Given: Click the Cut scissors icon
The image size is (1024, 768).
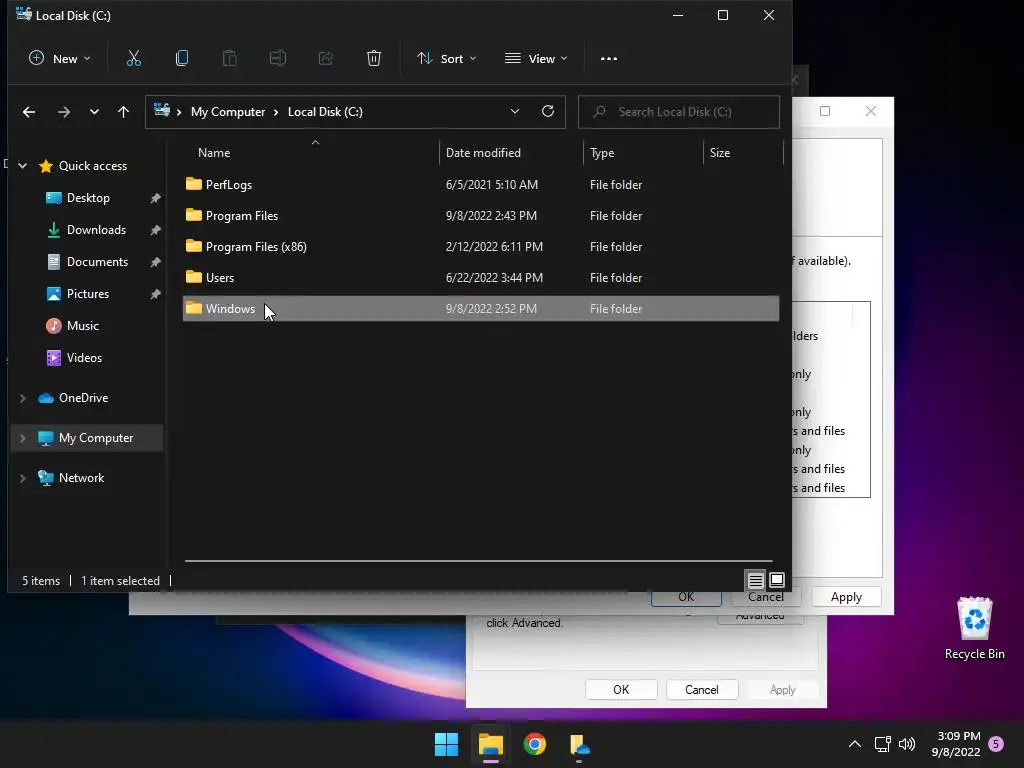Looking at the screenshot, I should click(x=133, y=59).
